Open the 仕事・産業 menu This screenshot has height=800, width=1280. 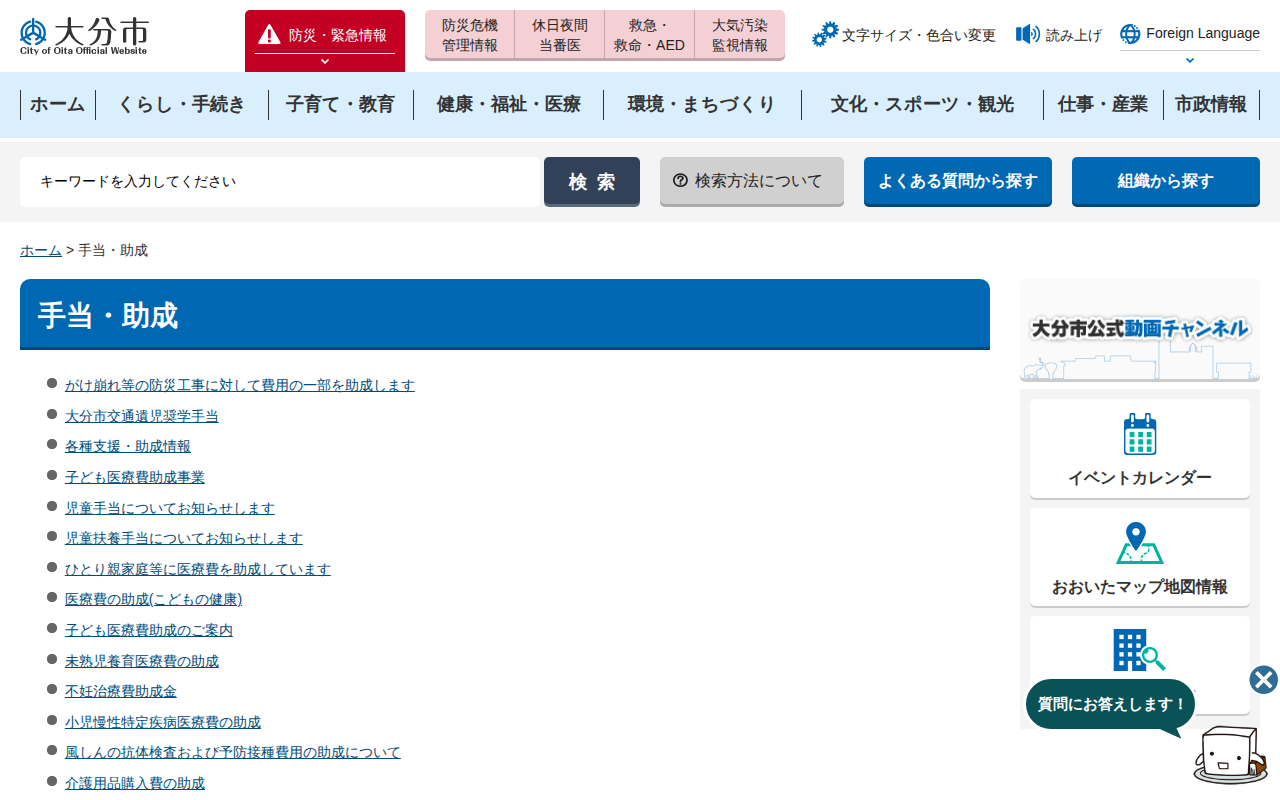pyautogui.click(x=1103, y=104)
